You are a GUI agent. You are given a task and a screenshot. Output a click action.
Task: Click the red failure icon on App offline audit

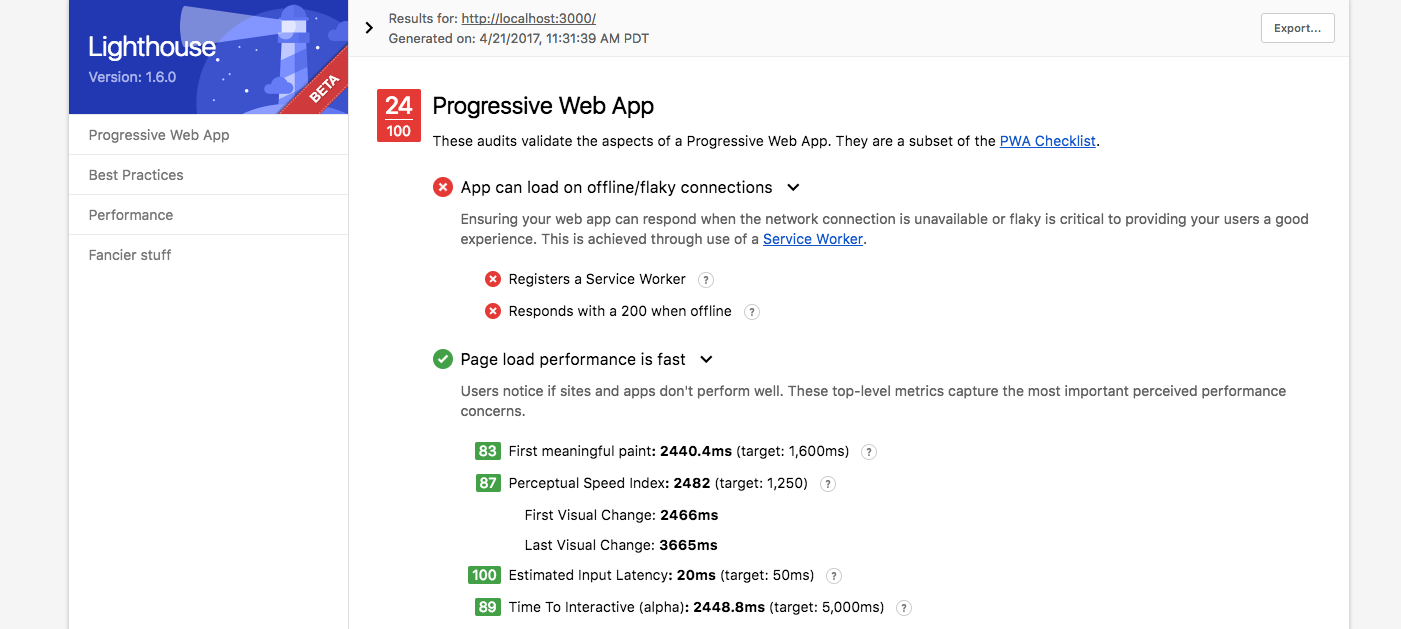(x=443, y=187)
